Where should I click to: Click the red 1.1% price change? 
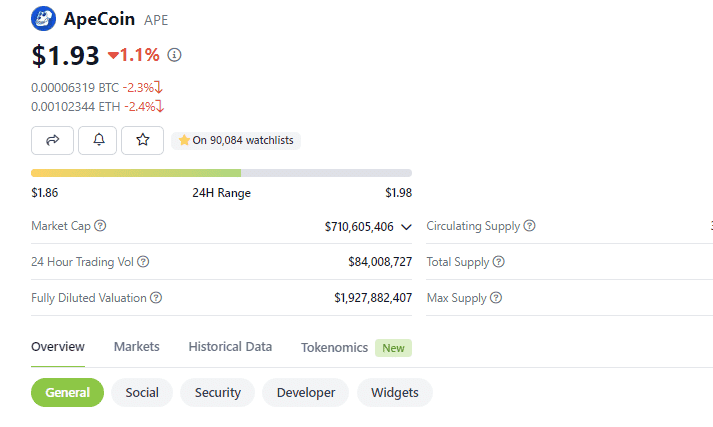(134, 55)
